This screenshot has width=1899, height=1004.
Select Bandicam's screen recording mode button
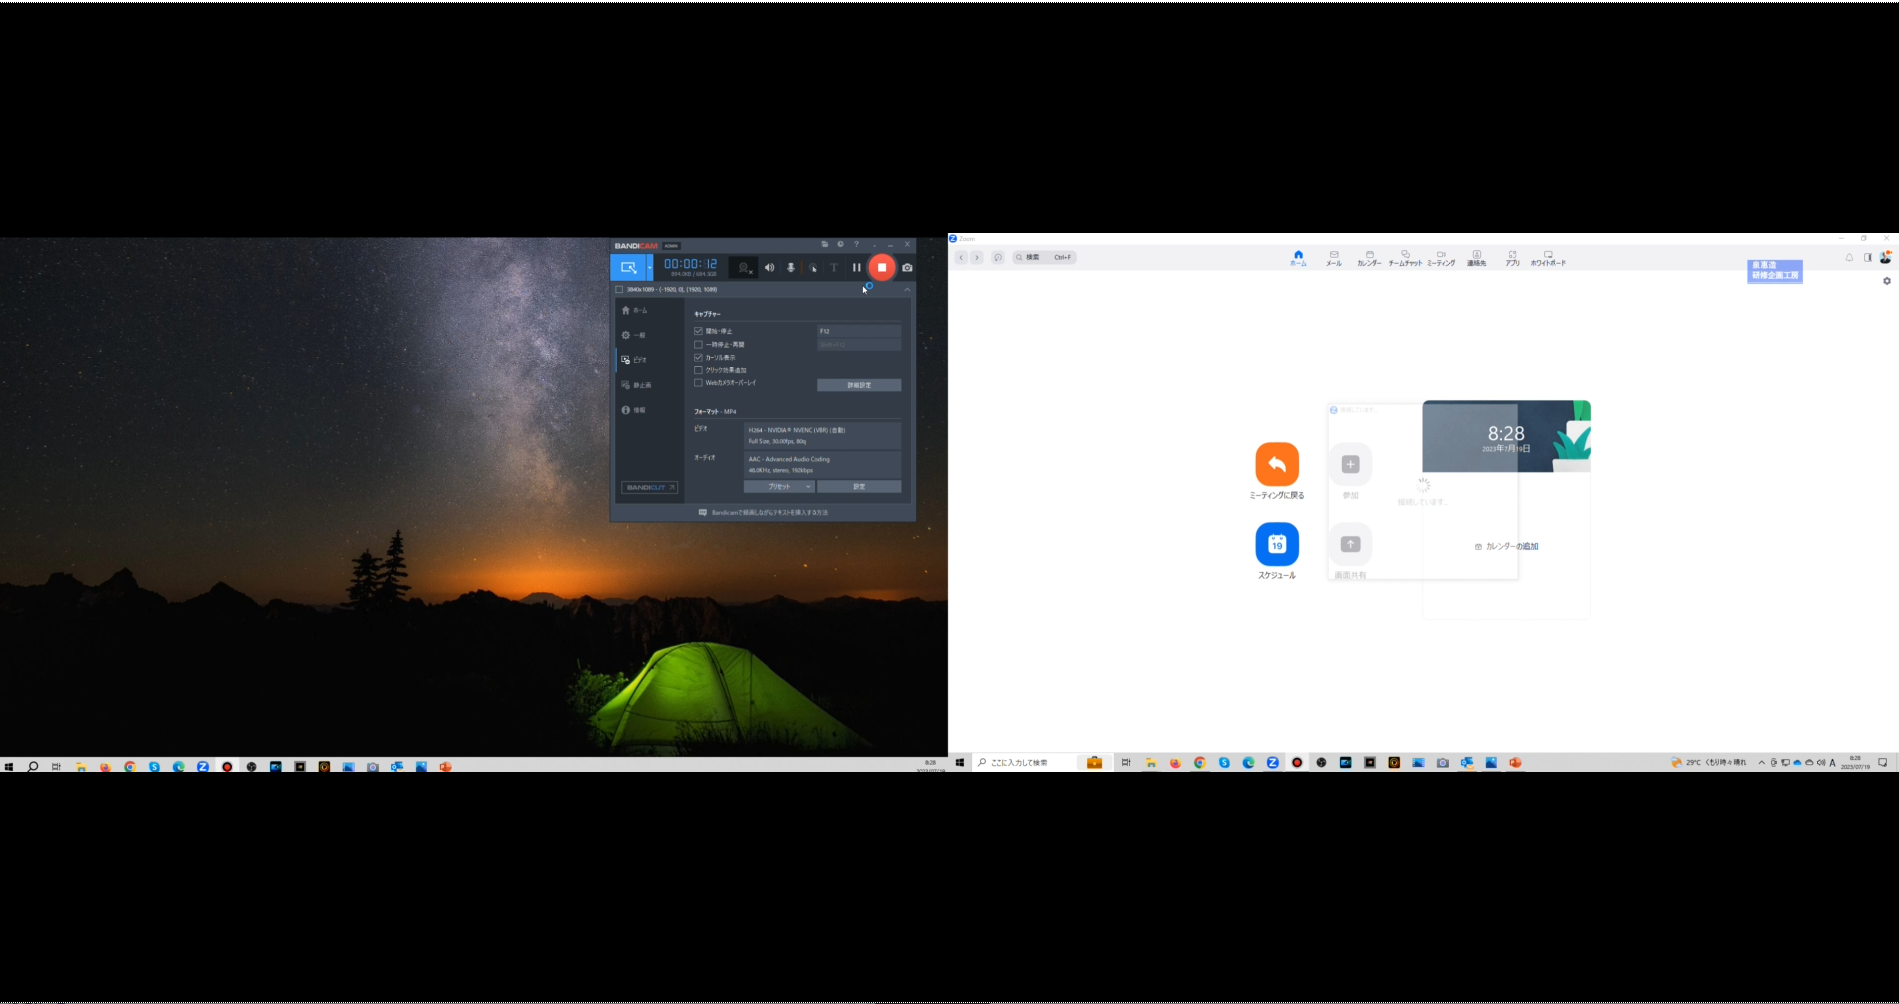pyautogui.click(x=628, y=267)
